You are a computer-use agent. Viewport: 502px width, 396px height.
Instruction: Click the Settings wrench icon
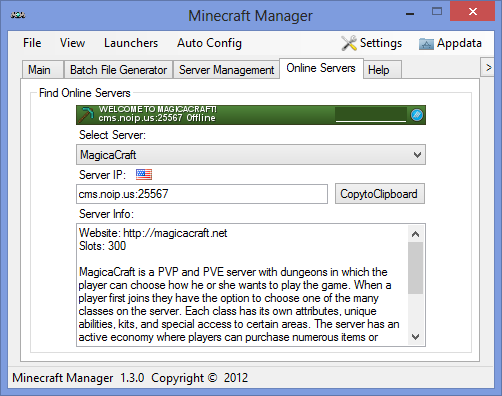pyautogui.click(x=349, y=43)
